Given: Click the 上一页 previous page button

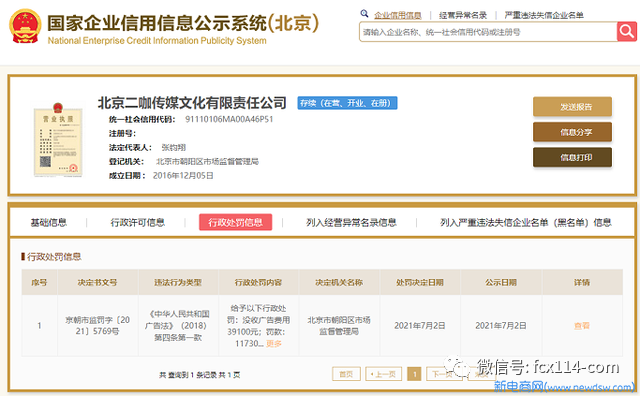Looking at the screenshot, I should [x=383, y=374].
